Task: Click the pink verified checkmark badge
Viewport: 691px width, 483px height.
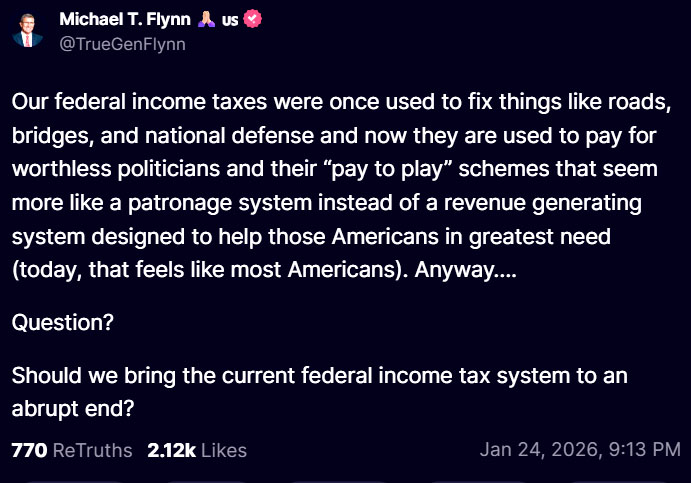Action: point(252,19)
